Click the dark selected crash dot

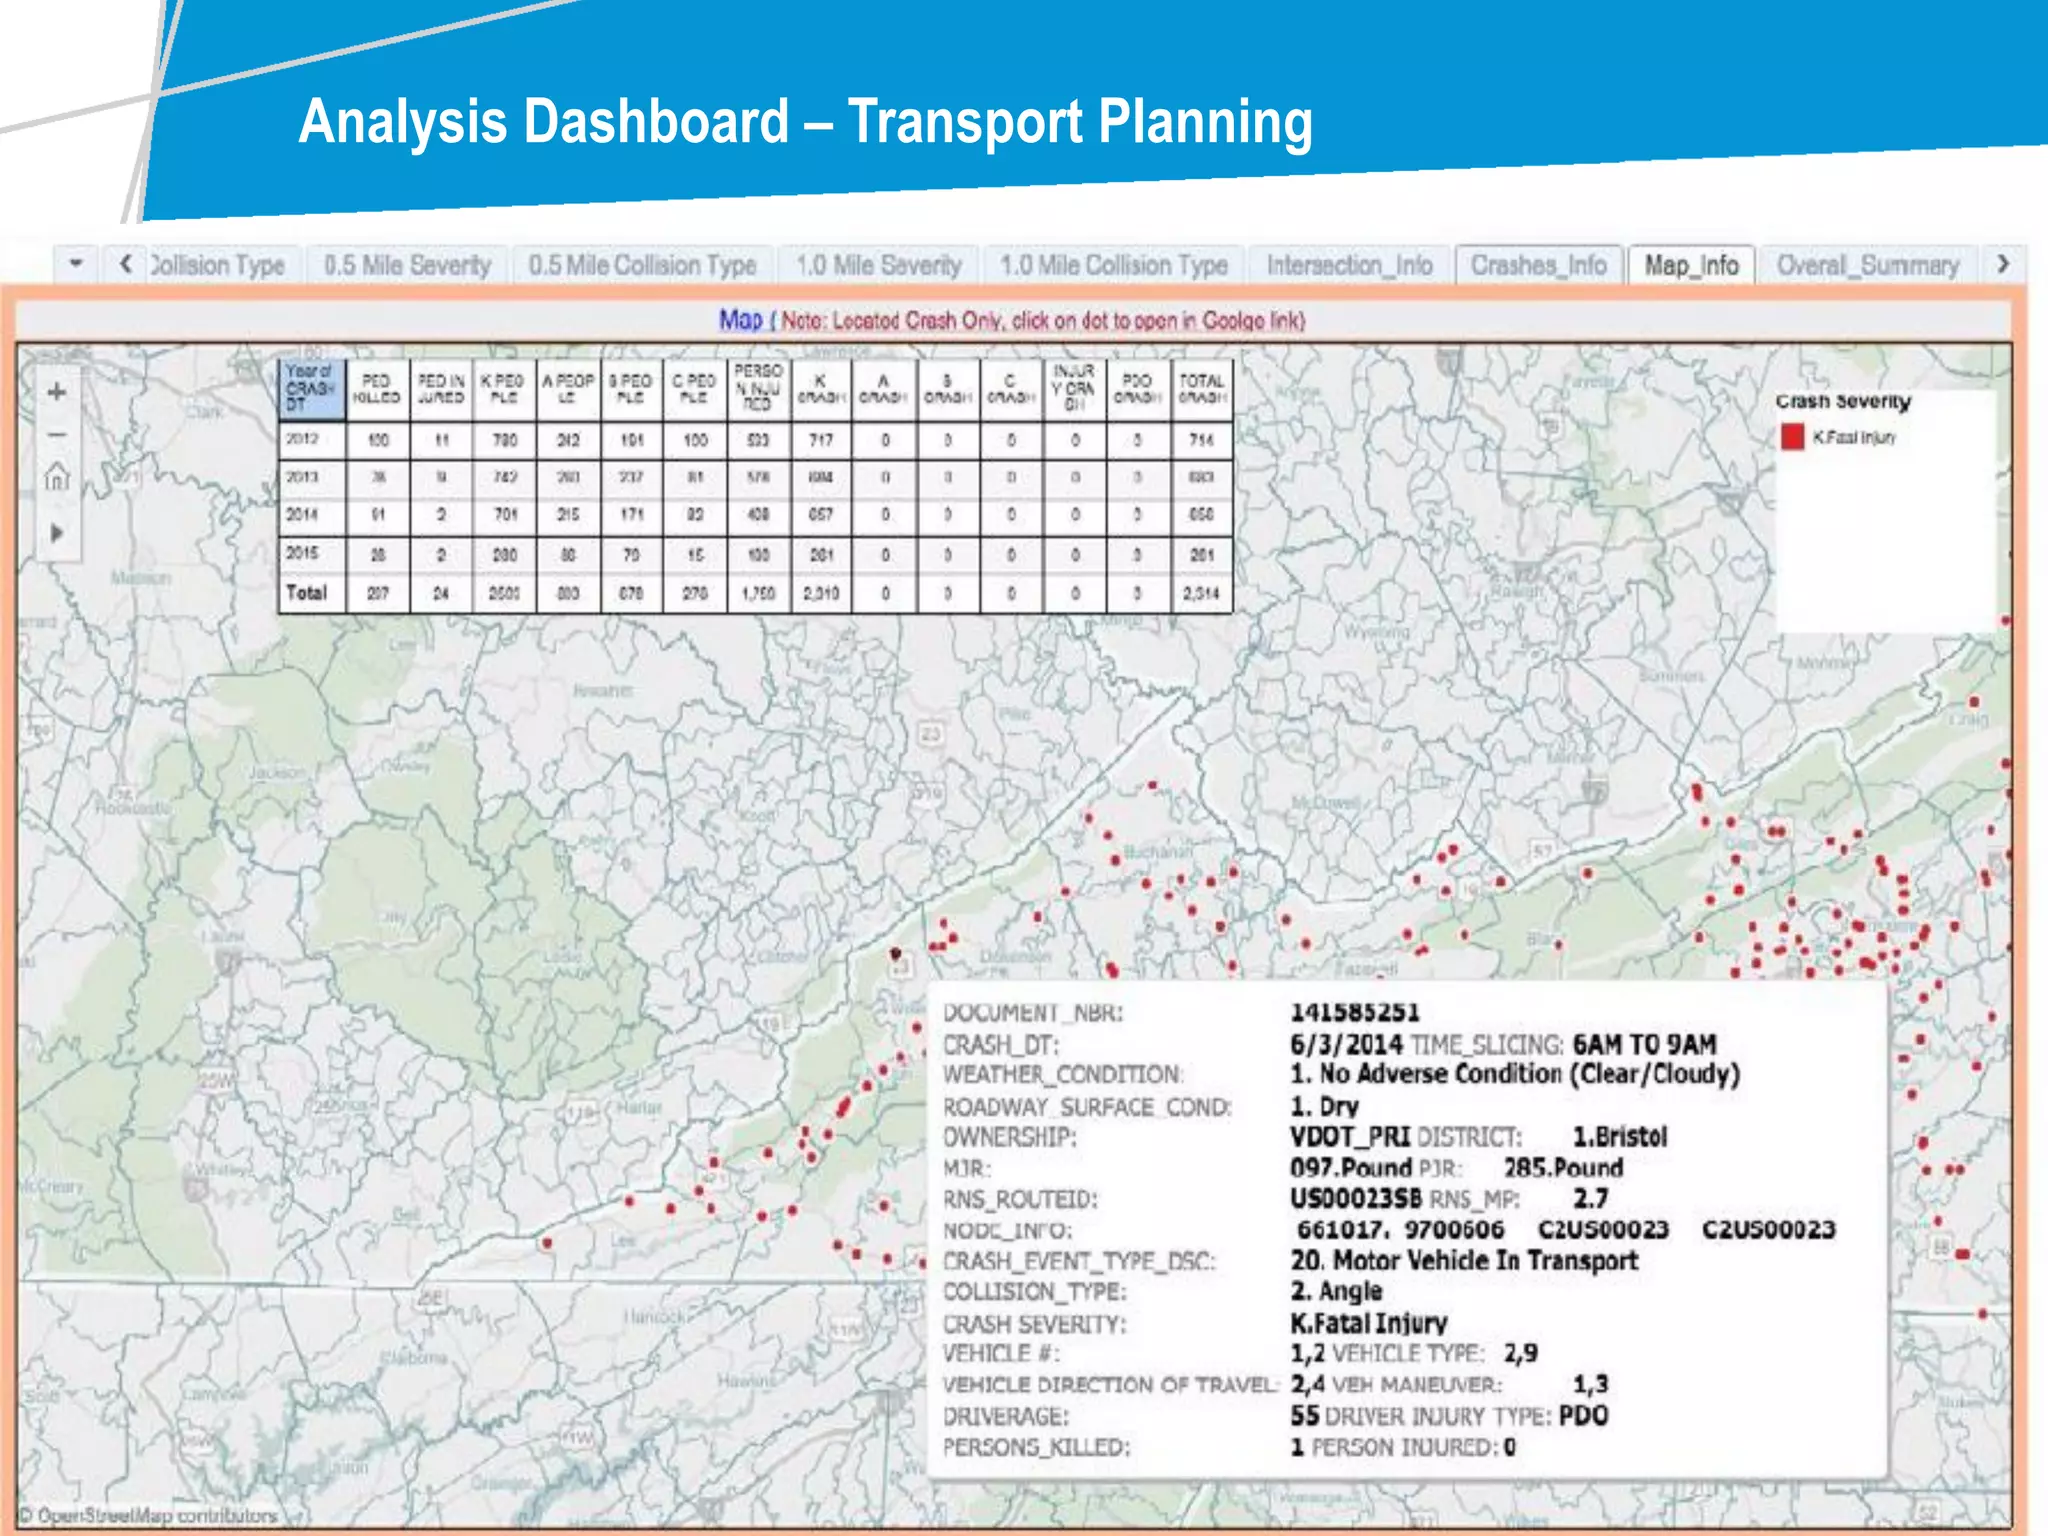coord(896,953)
